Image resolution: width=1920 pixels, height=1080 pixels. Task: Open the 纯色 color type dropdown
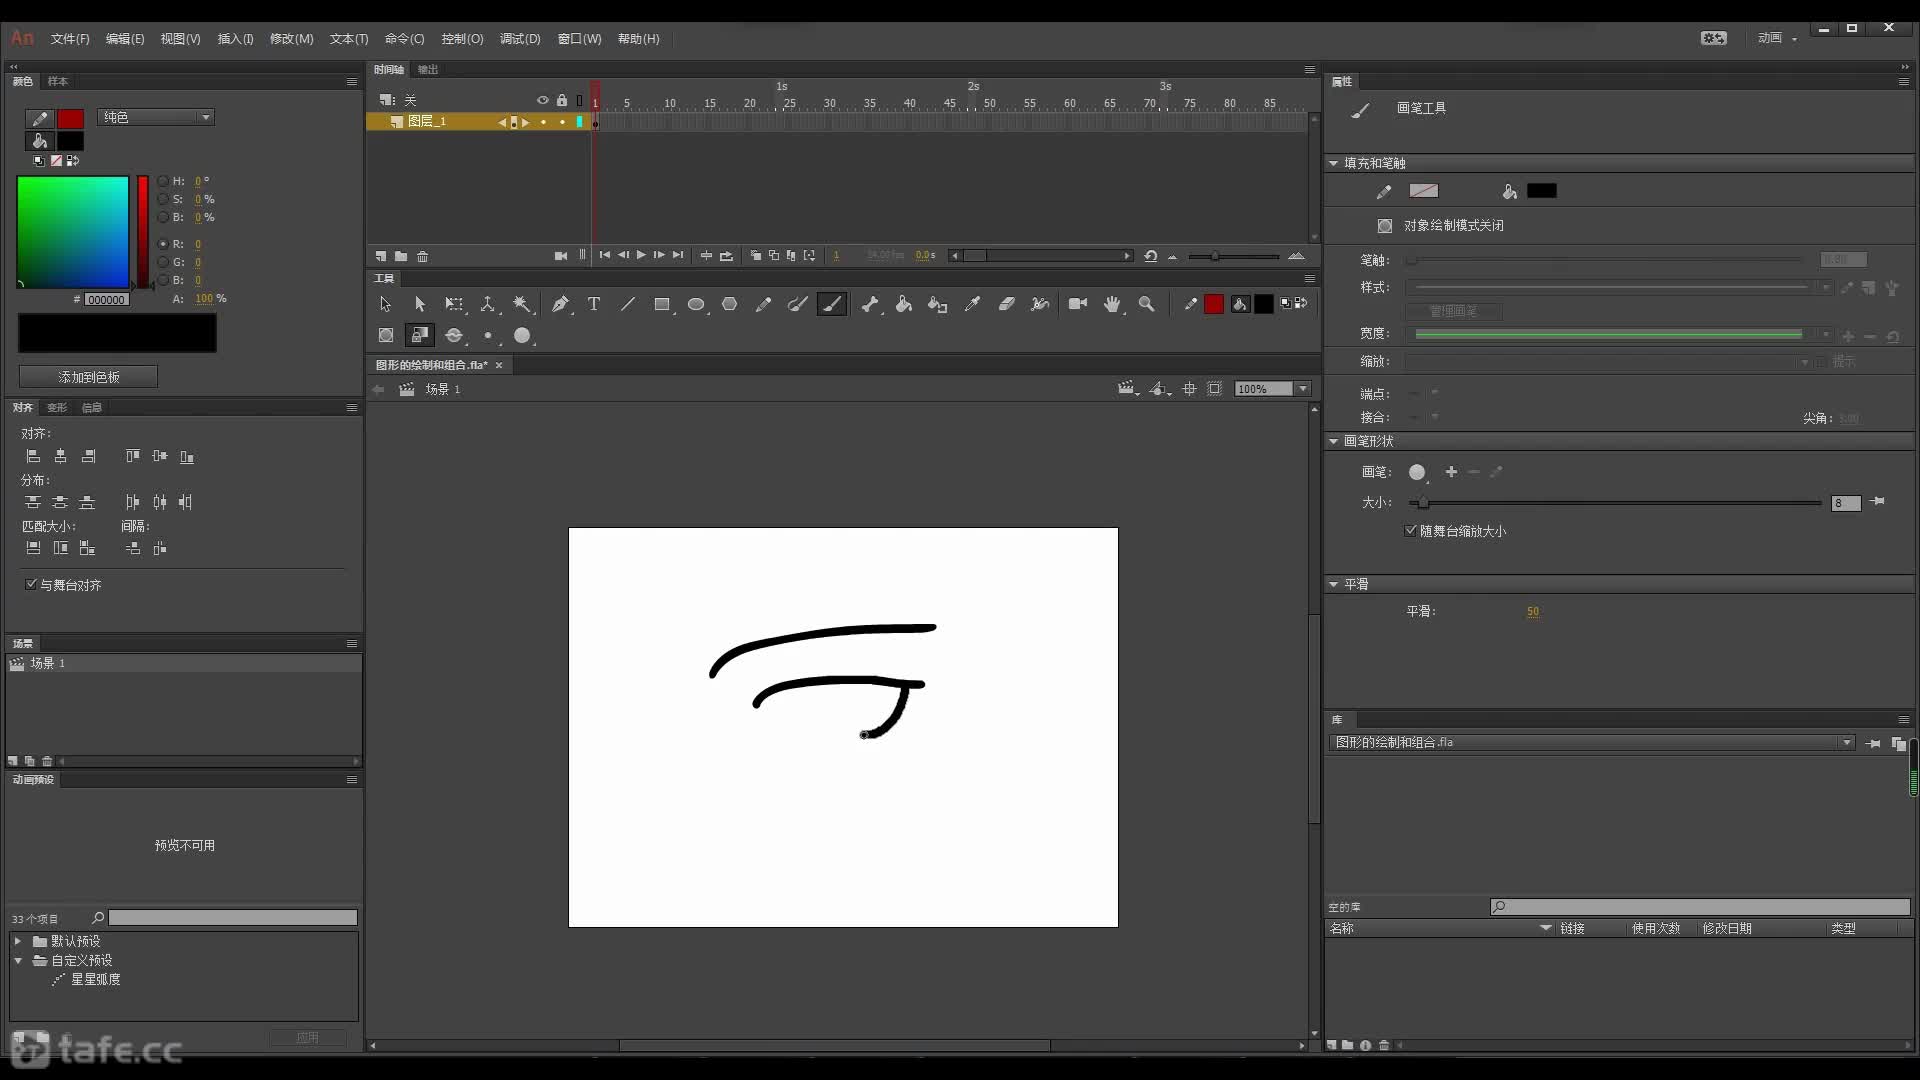click(156, 117)
